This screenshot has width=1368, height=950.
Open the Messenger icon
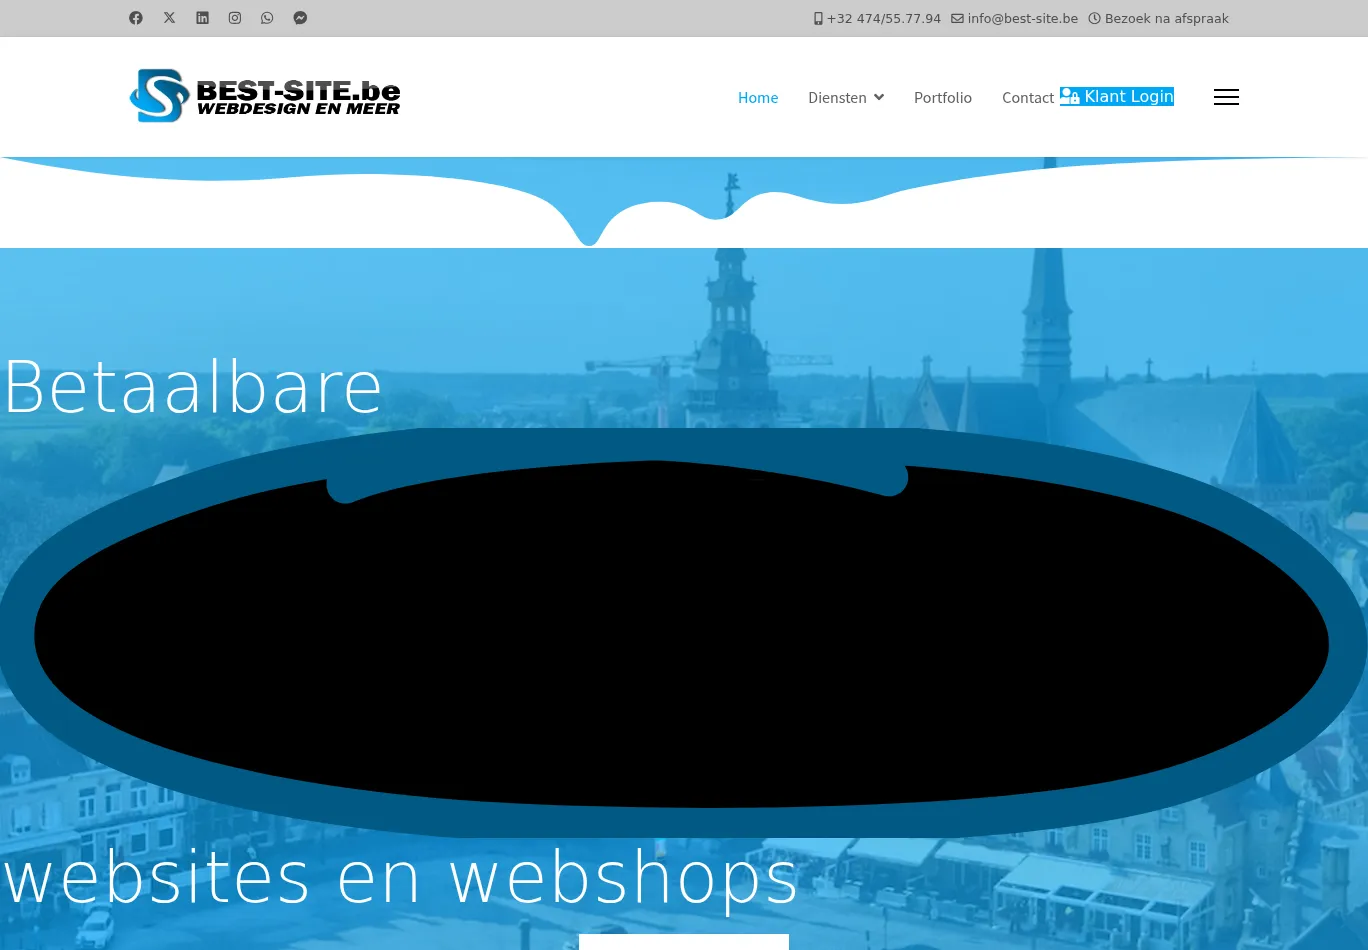(x=300, y=18)
